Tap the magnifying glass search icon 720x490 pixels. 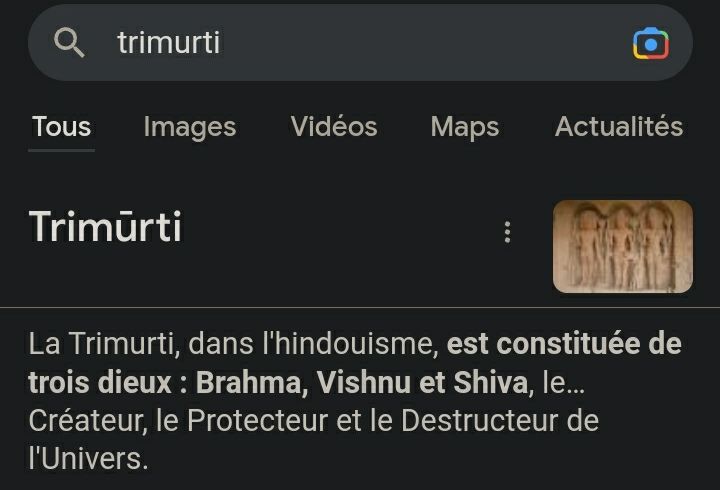[x=69, y=42]
